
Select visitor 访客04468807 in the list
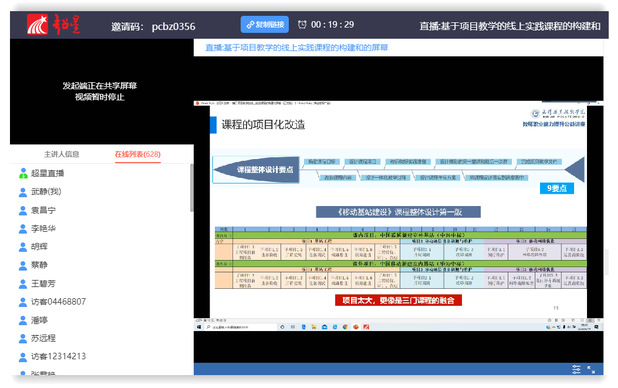point(59,302)
